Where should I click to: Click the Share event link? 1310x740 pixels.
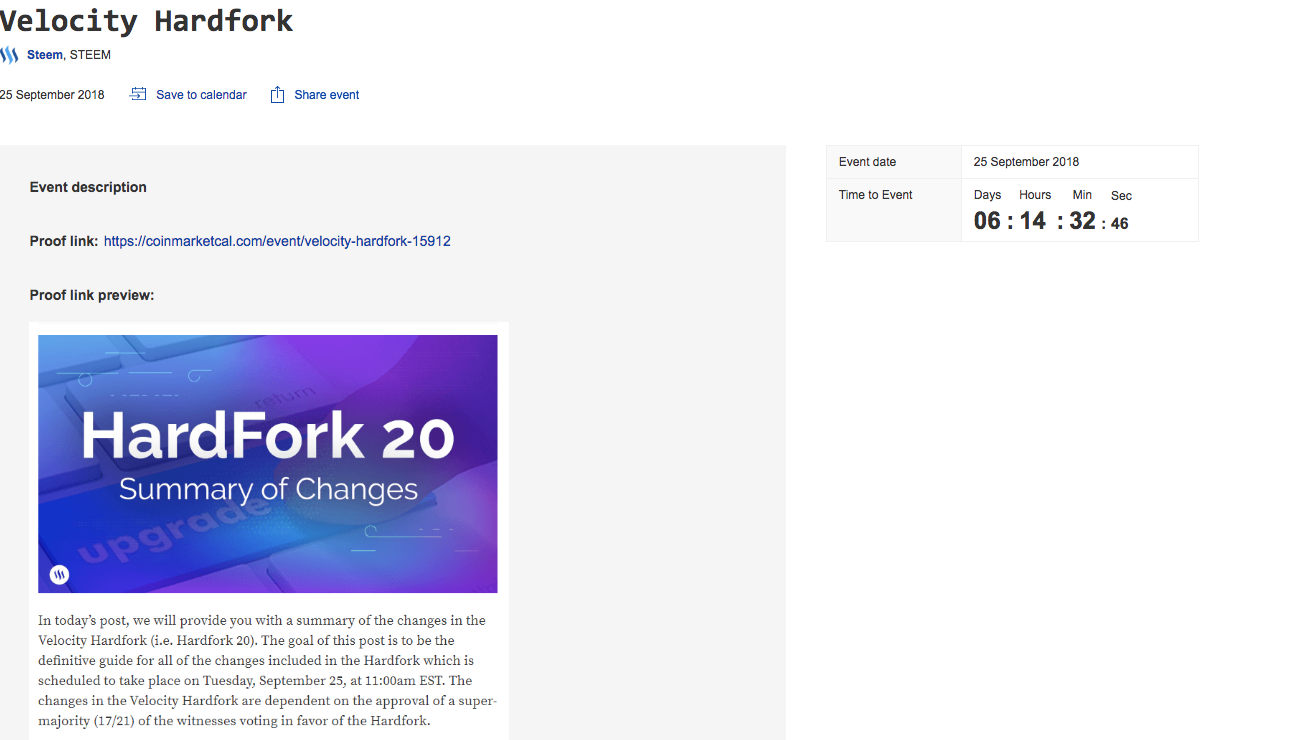pyautogui.click(x=327, y=95)
